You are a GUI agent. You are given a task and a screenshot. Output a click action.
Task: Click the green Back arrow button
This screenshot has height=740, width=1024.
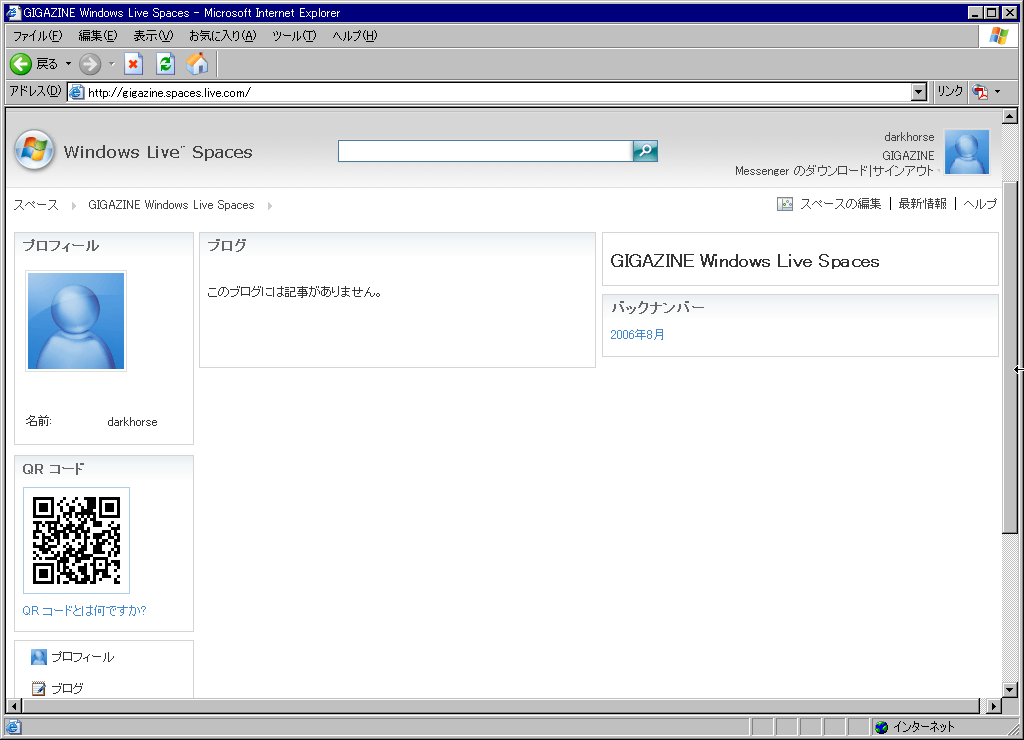tap(21, 64)
